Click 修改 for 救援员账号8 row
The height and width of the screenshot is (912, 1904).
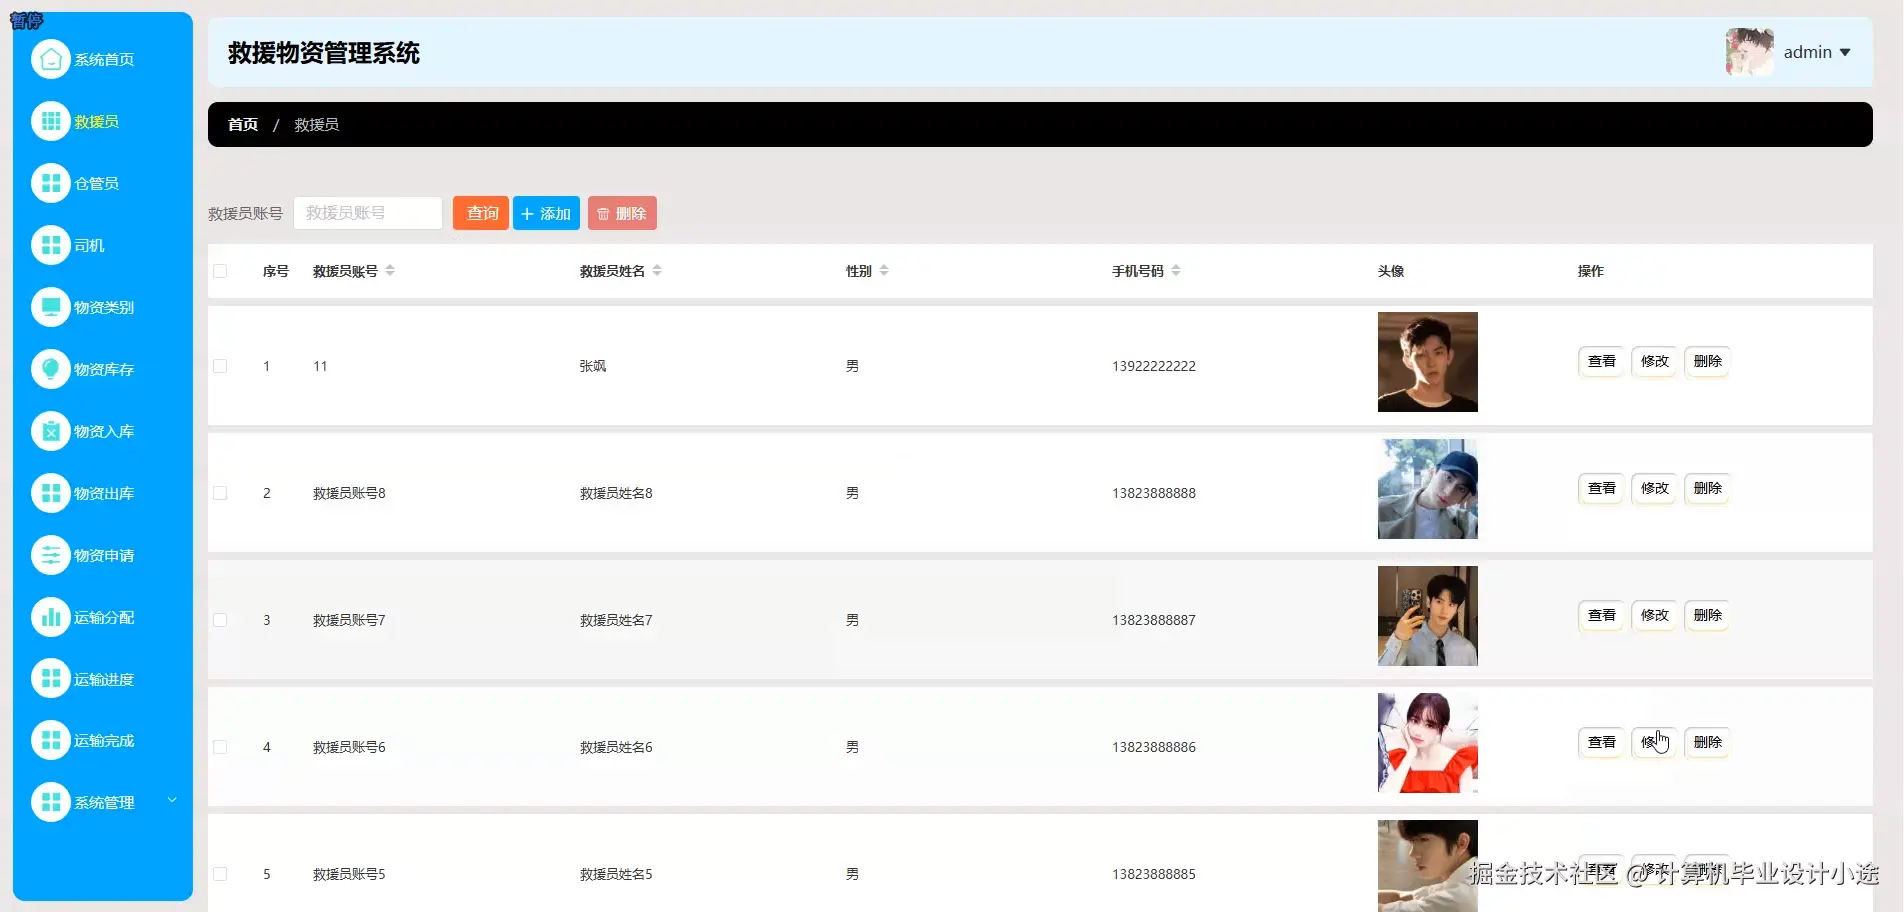pyautogui.click(x=1654, y=488)
